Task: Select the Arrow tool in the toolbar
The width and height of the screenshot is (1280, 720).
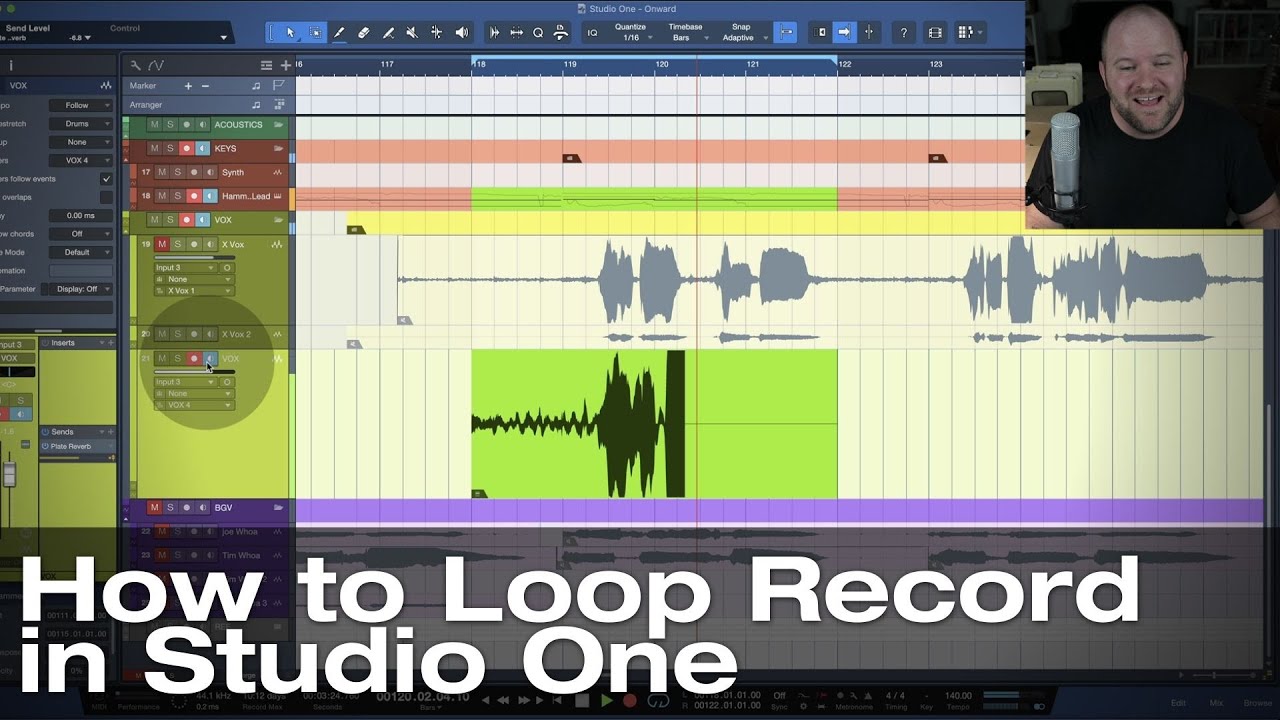Action: 291,32
